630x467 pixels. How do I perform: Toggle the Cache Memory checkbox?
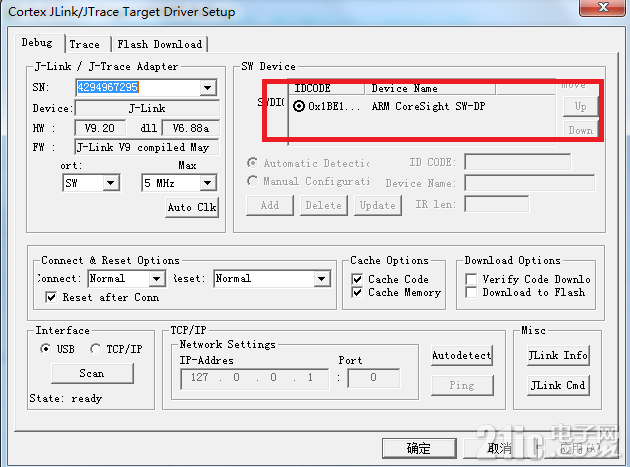click(357, 292)
